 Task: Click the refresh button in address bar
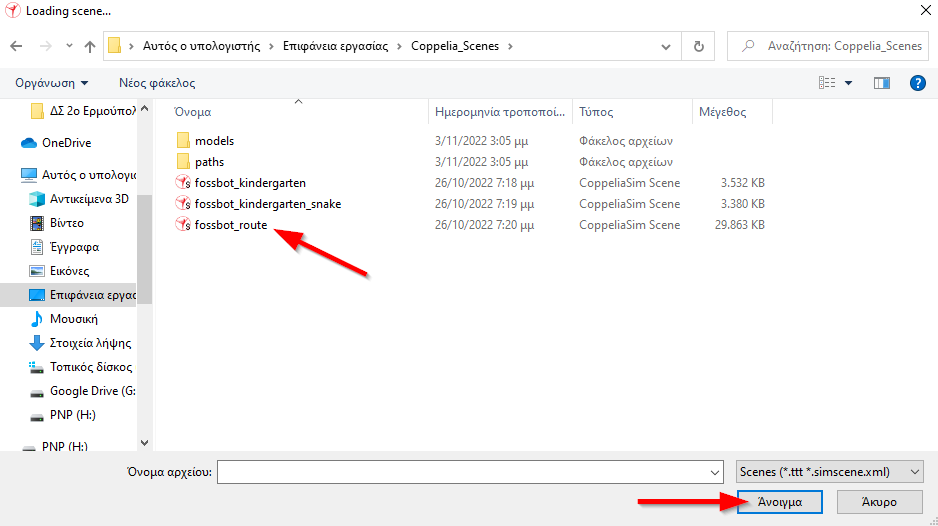tap(698, 46)
